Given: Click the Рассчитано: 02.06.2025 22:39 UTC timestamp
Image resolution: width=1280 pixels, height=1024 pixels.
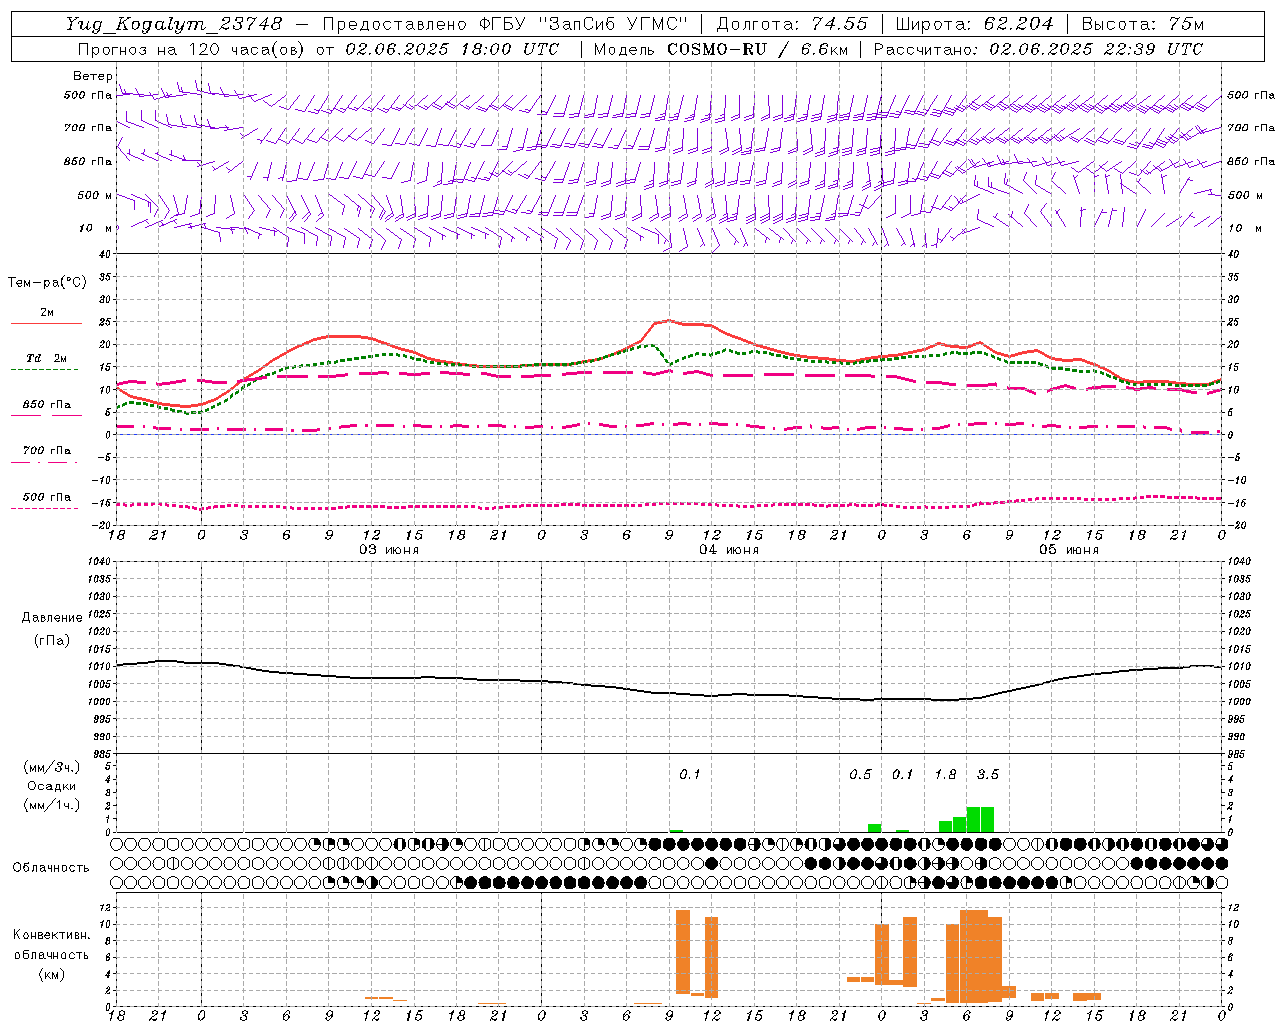Looking at the screenshot, I should click(x=1038, y=49).
